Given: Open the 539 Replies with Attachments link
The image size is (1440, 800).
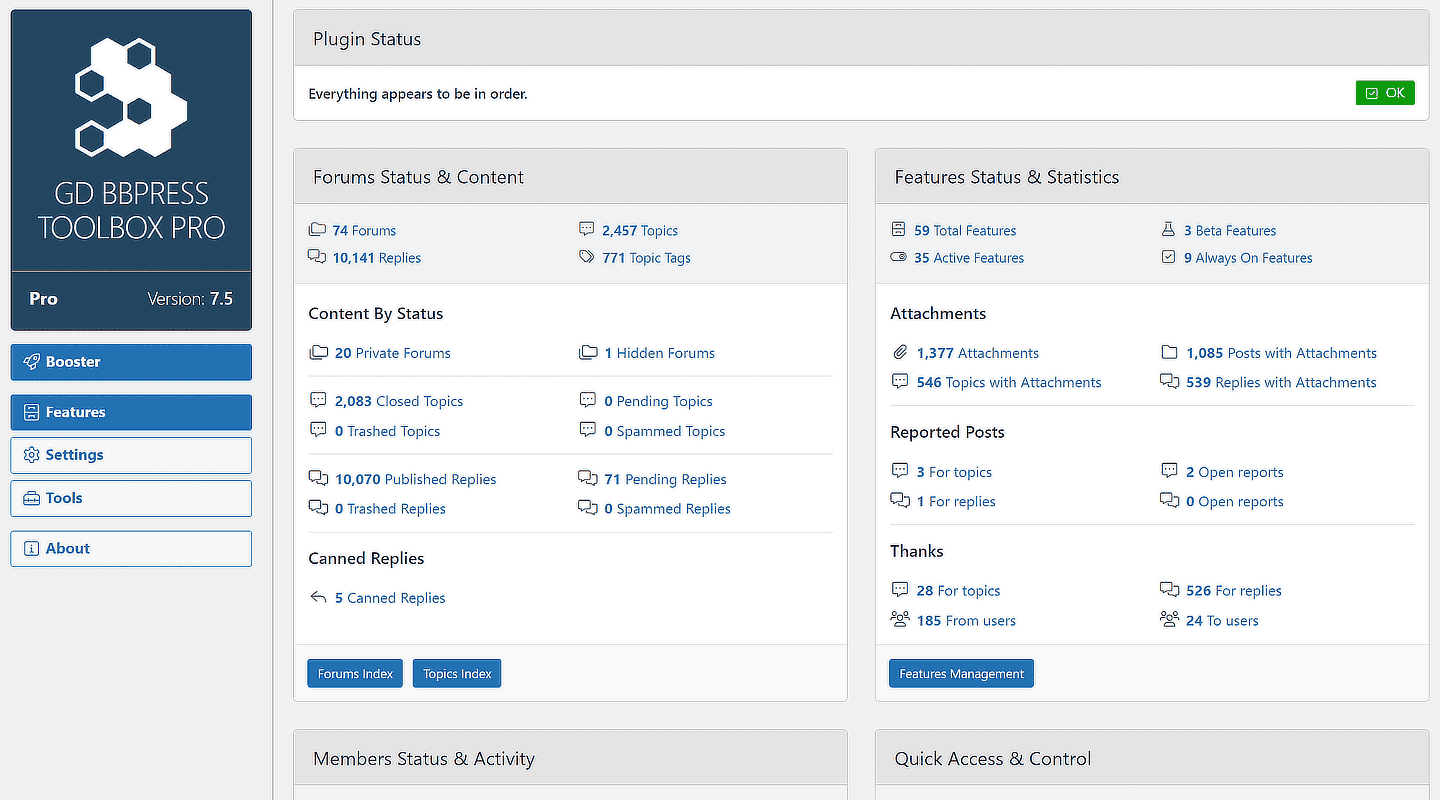Looking at the screenshot, I should coord(1281,382).
